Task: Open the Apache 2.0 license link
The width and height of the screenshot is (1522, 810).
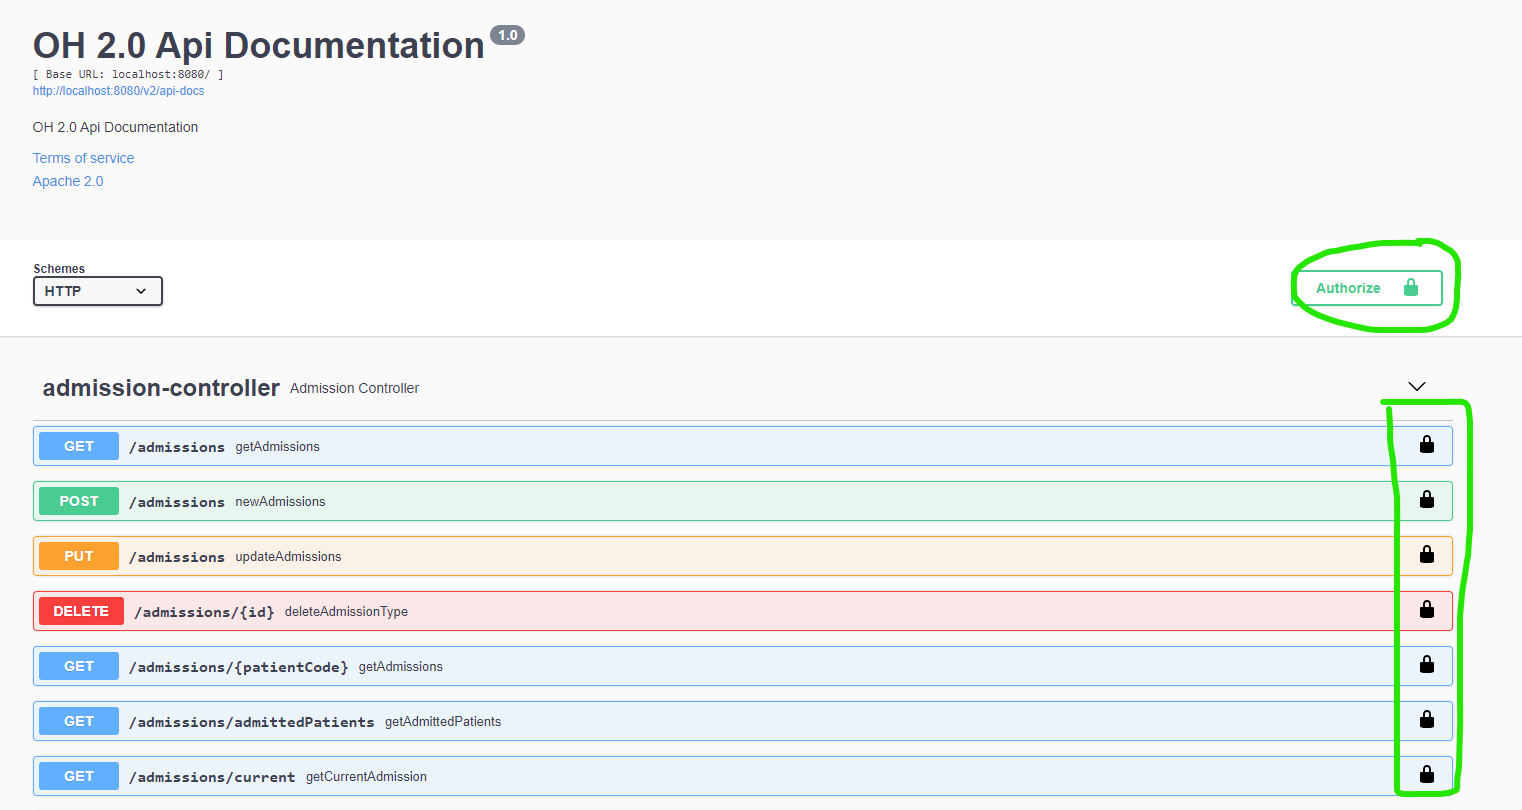Action: point(67,180)
